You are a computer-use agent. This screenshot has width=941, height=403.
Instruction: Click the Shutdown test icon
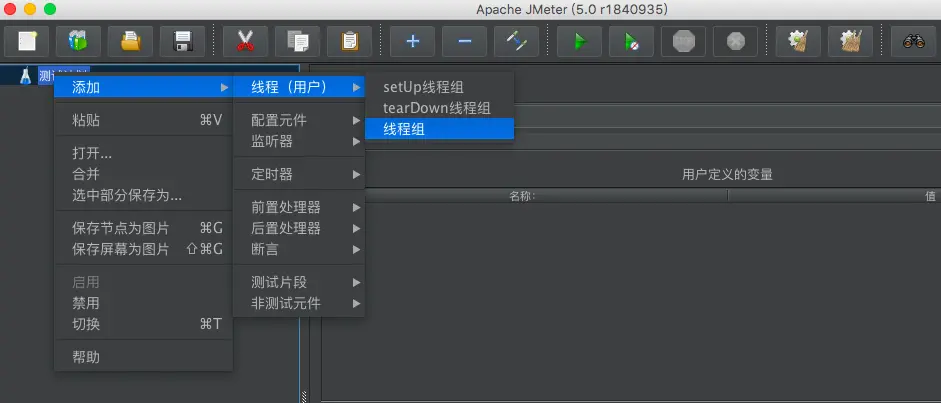click(735, 41)
